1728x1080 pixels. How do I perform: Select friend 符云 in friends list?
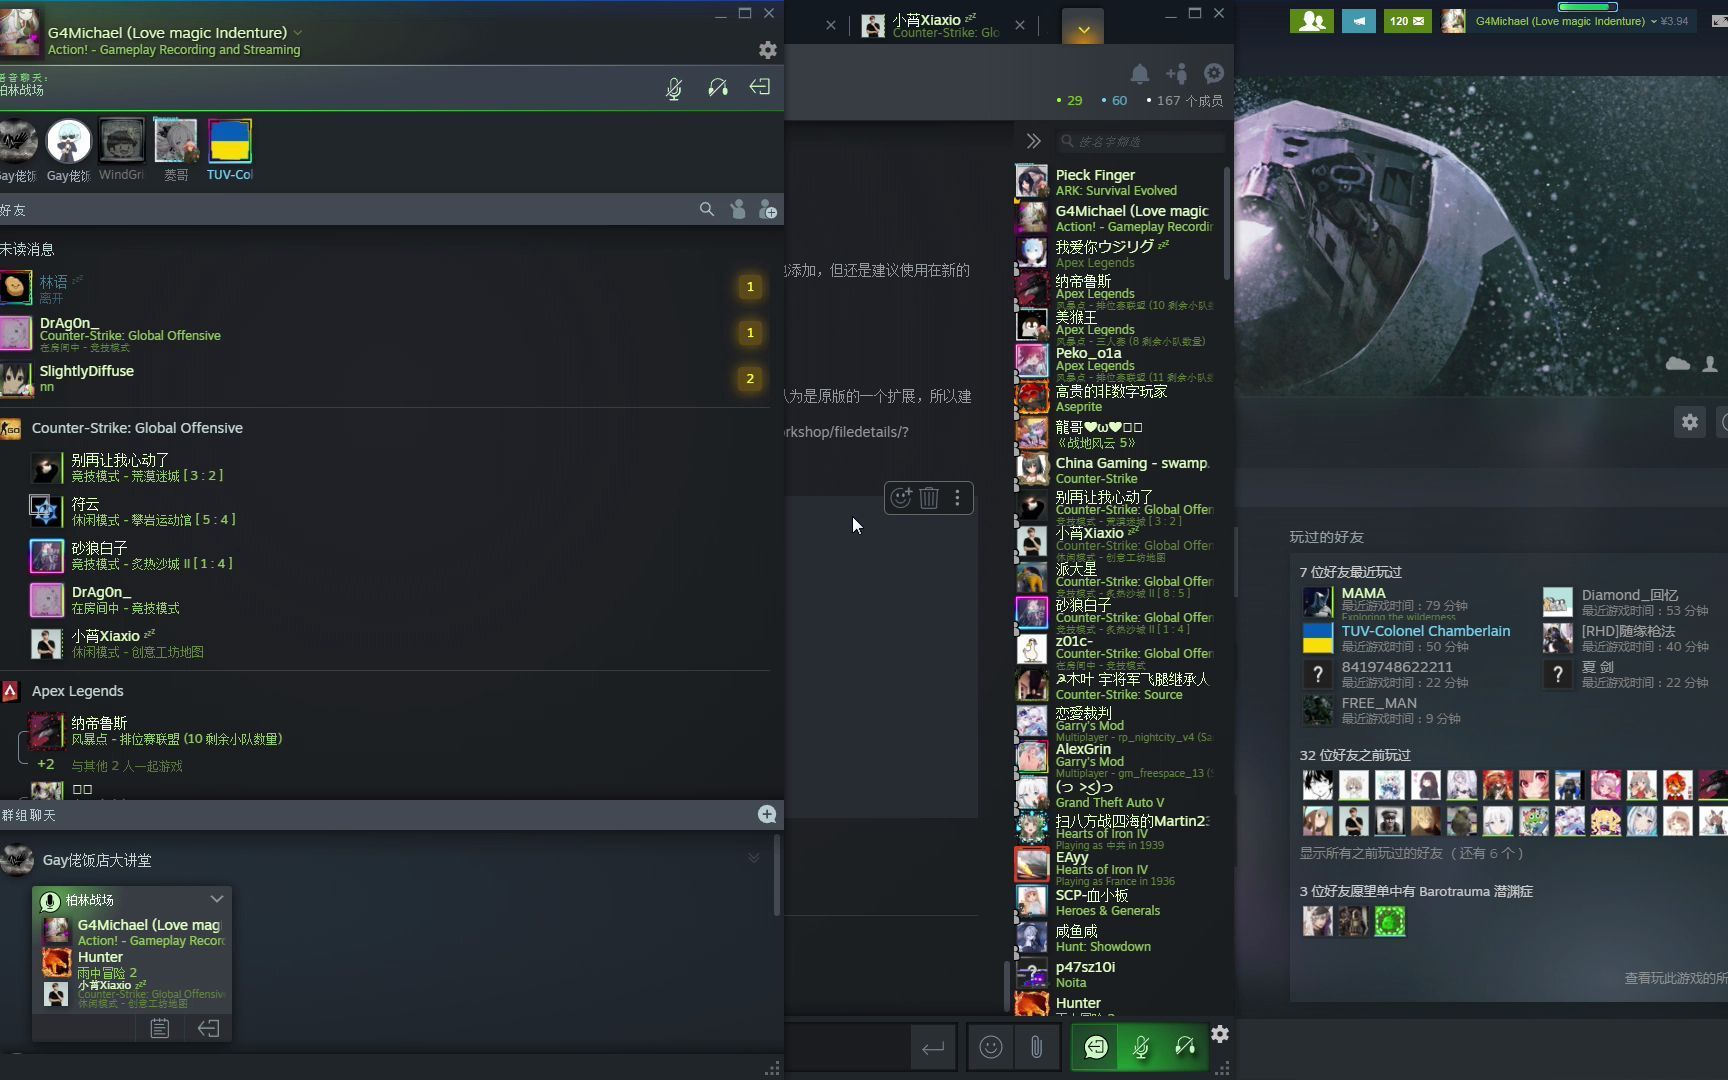tap(400, 511)
